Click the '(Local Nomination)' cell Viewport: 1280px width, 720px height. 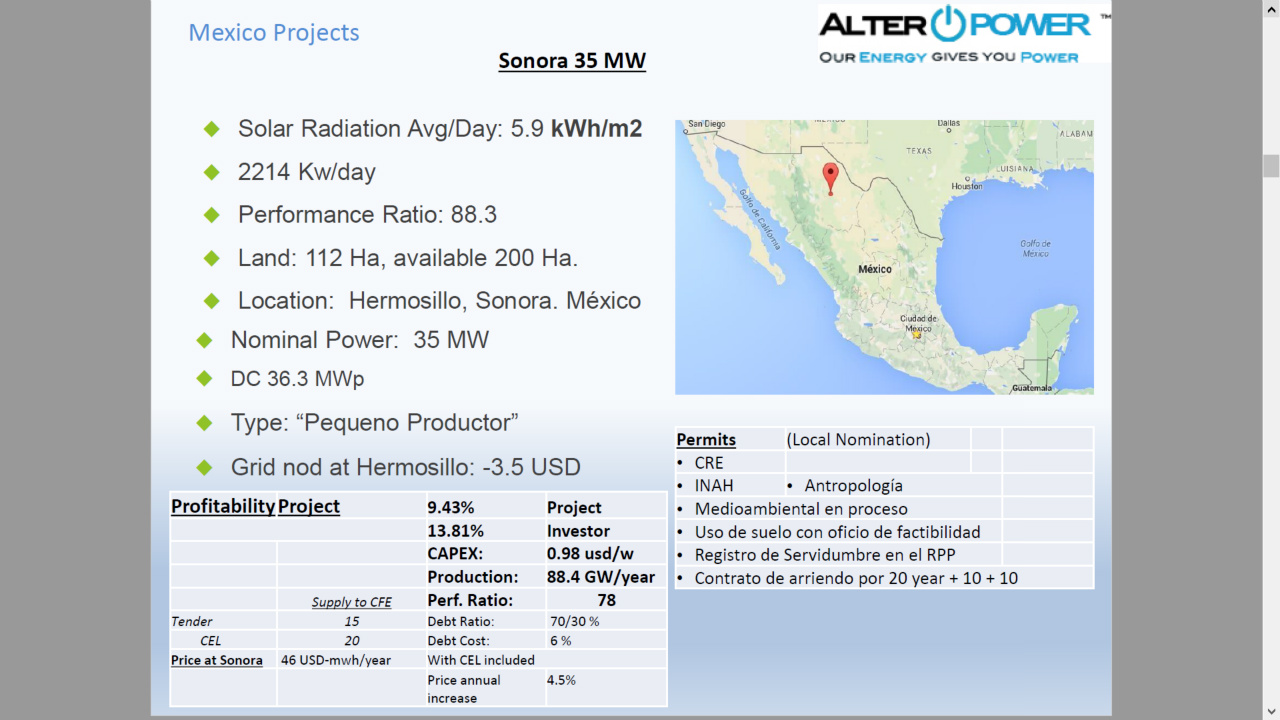858,439
